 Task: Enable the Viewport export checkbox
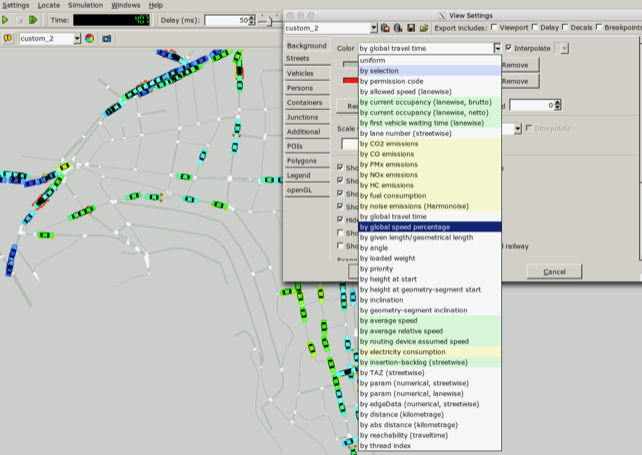point(492,28)
